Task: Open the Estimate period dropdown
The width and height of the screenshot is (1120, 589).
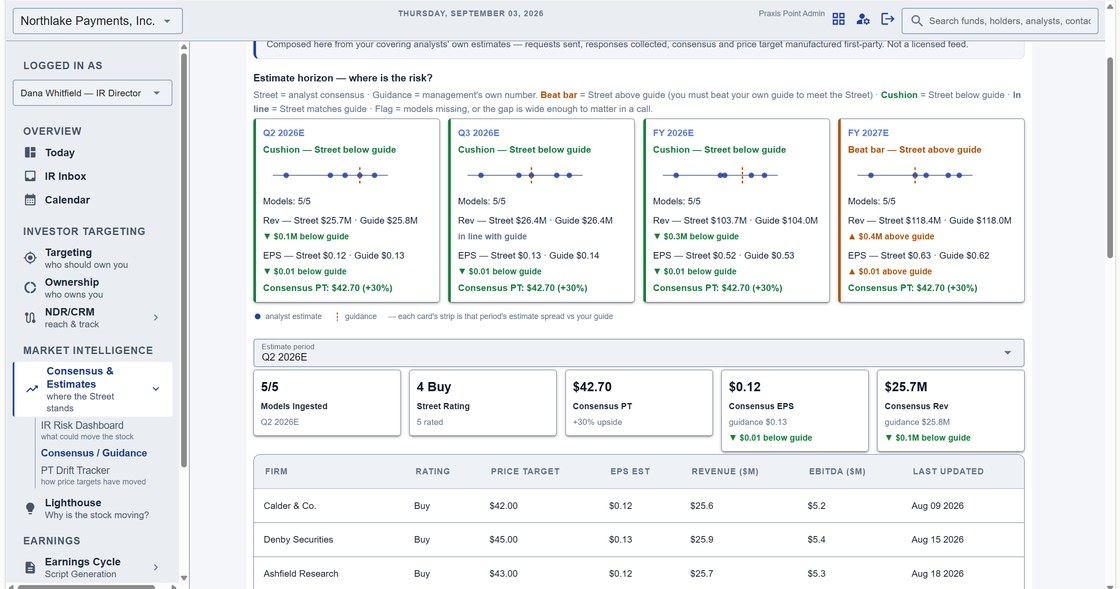Action: pyautogui.click(x=639, y=353)
